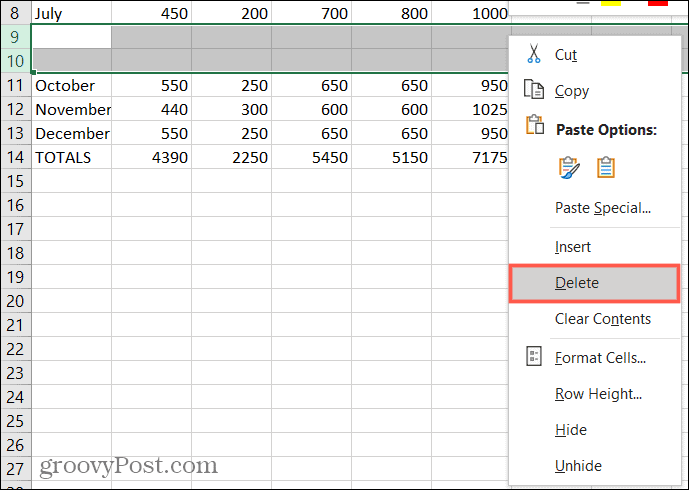
Task: Open Paste Special from the menu
Action: (594, 207)
